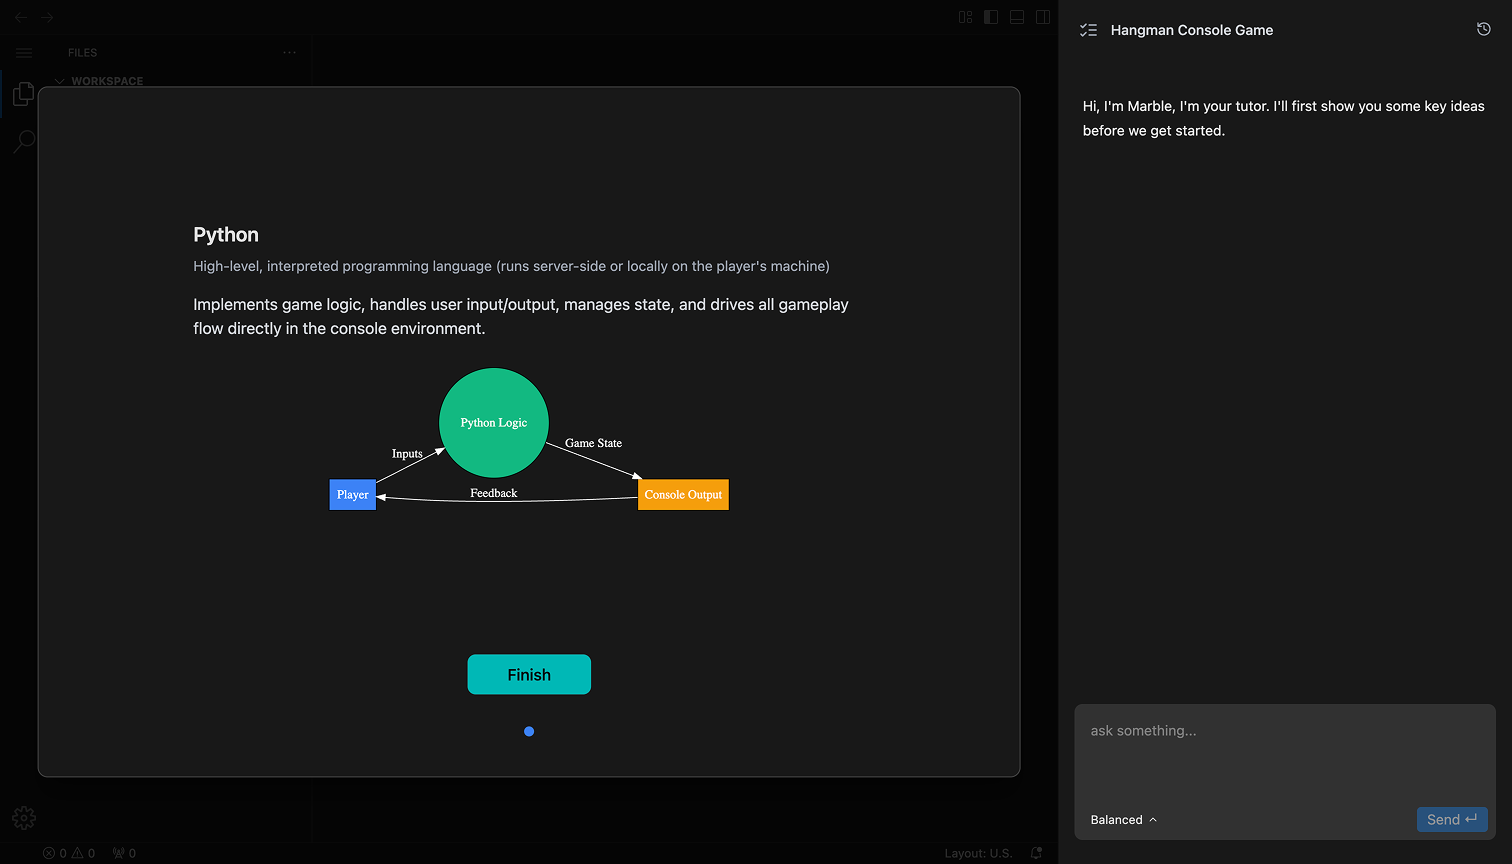Collapse the WORKSPACE tree item

[60, 81]
